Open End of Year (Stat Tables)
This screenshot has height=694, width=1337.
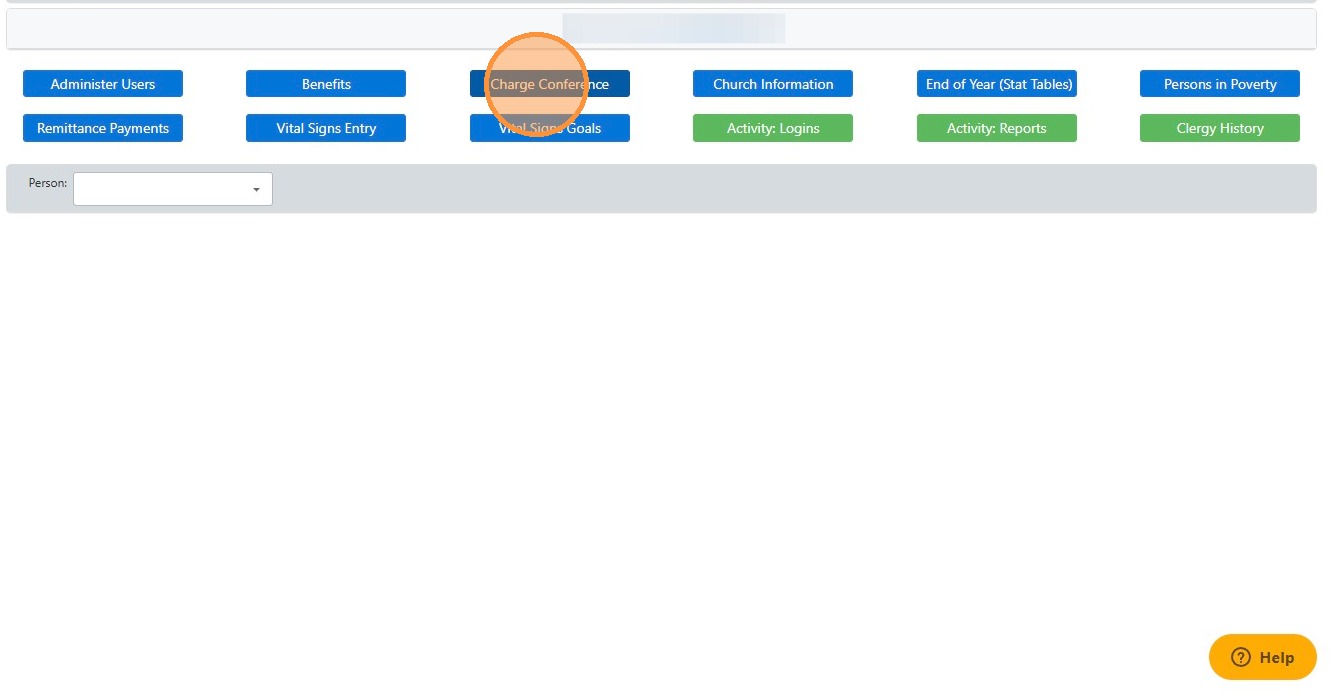click(997, 84)
